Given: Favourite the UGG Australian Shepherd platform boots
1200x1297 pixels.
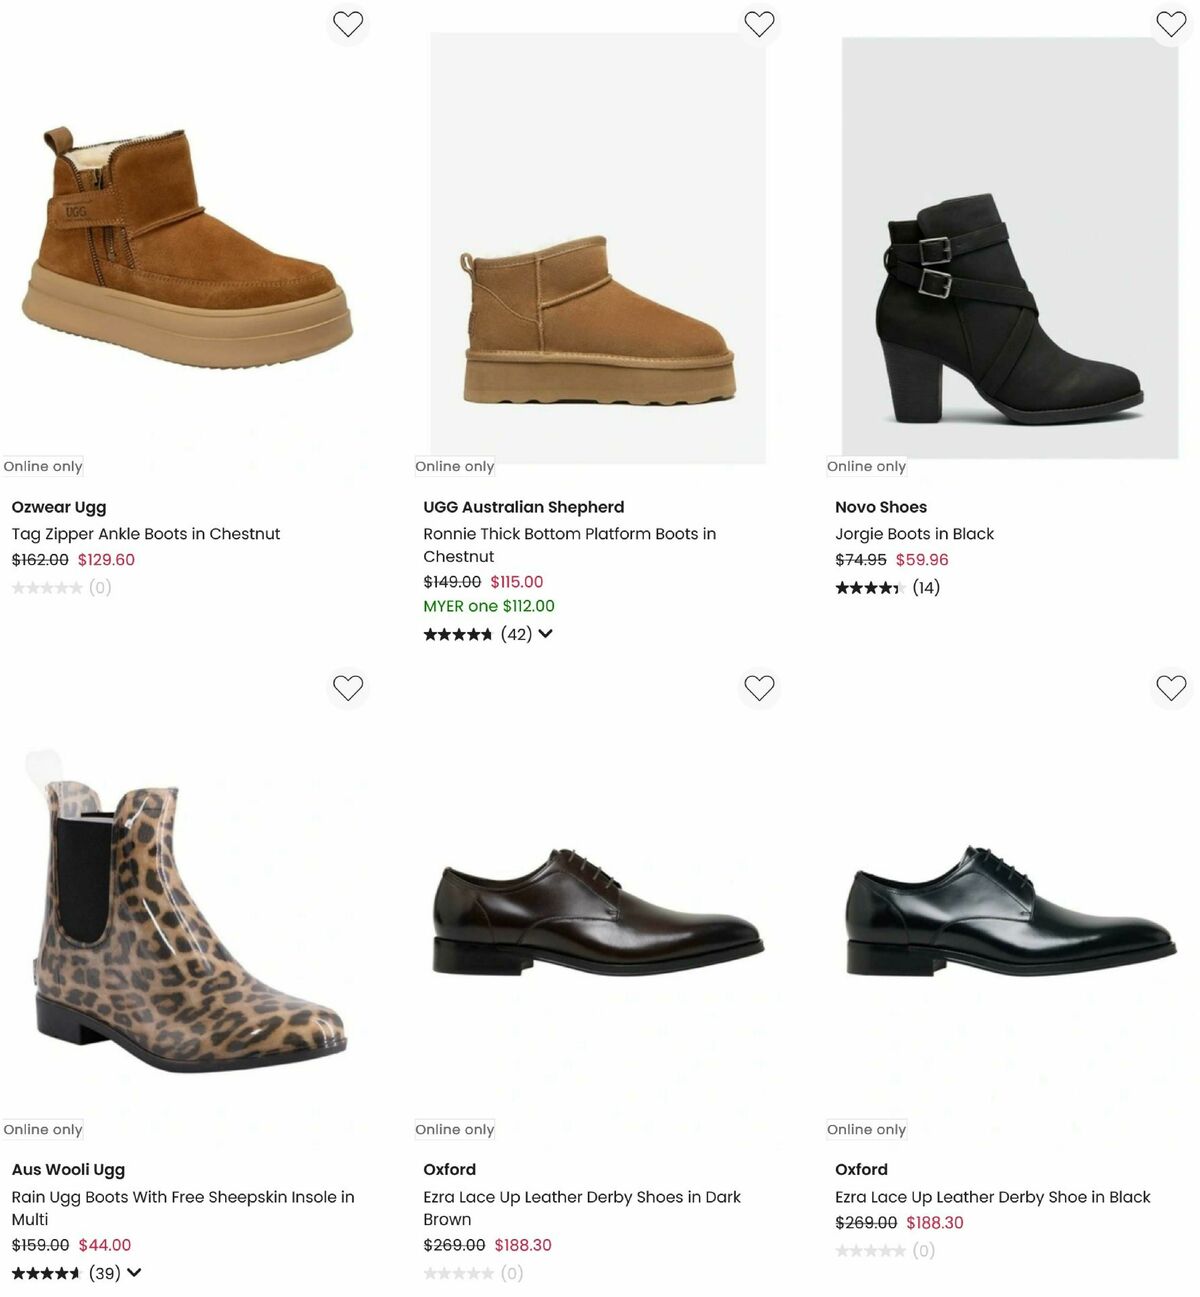Looking at the screenshot, I should click(x=759, y=23).
